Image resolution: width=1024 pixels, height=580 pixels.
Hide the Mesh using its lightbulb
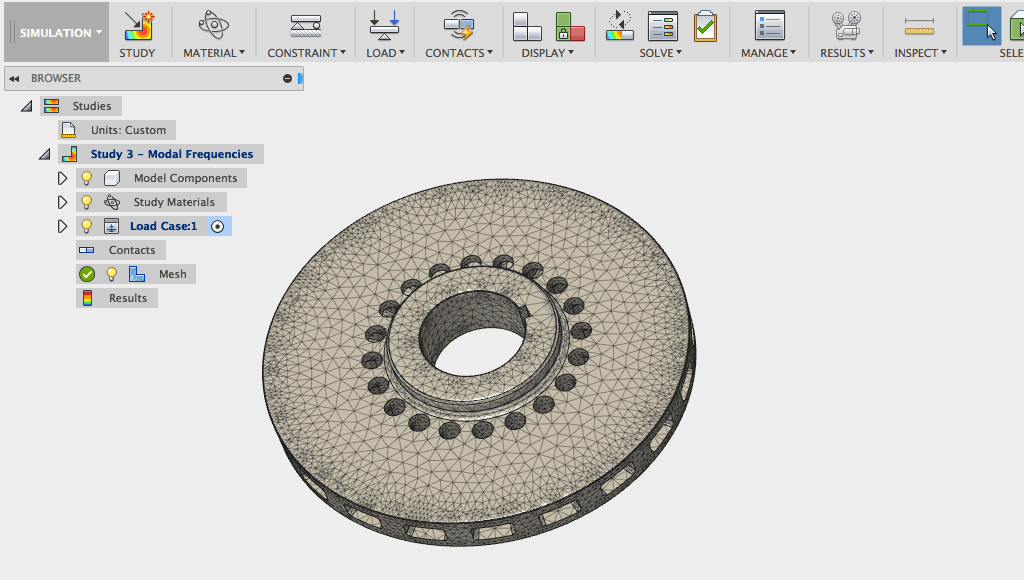point(112,274)
